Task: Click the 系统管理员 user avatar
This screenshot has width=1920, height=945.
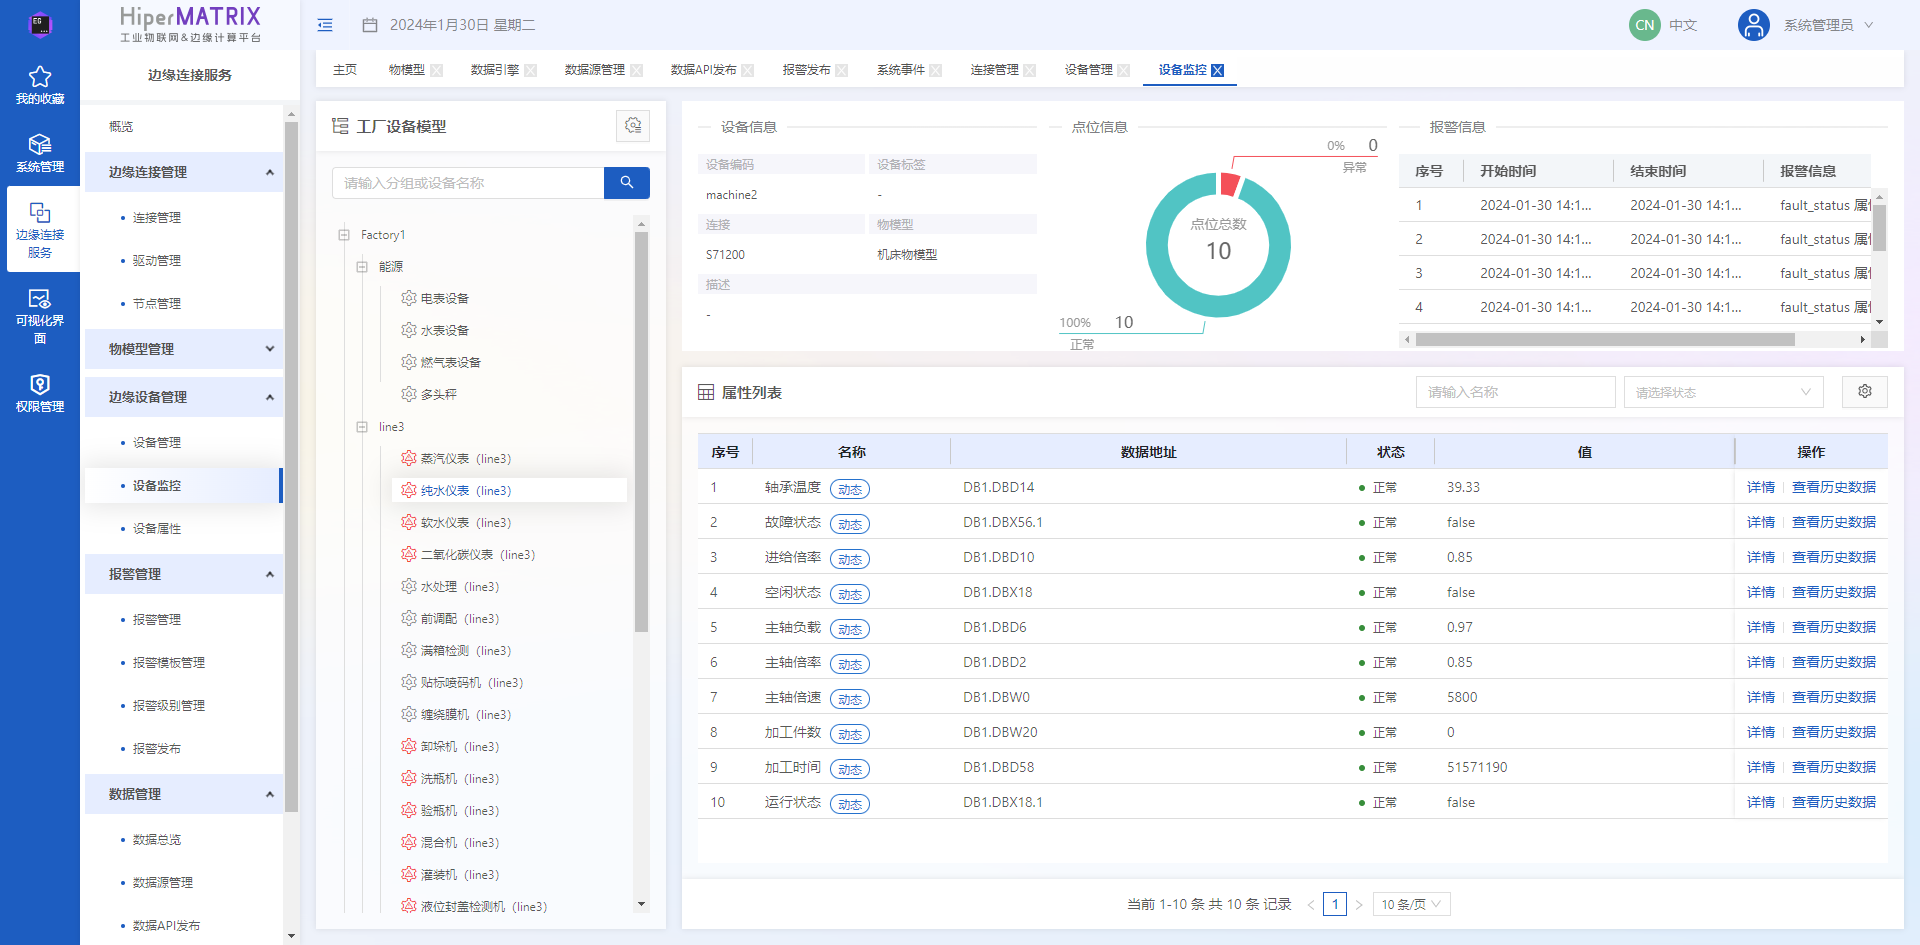Action: tap(1754, 25)
